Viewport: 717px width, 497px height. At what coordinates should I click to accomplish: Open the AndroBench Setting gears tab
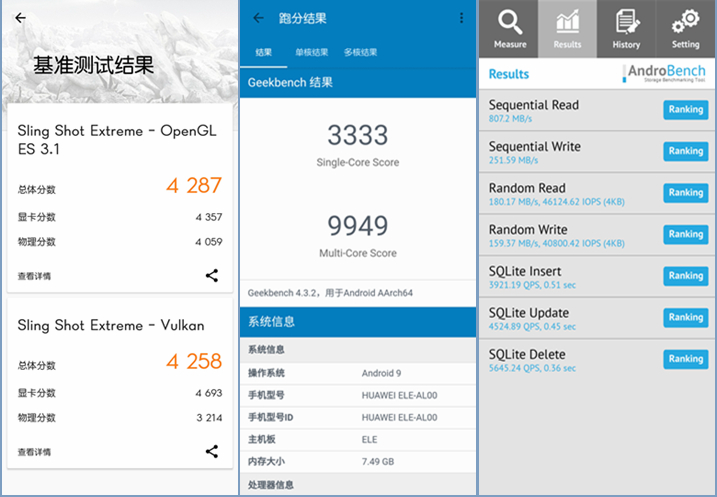point(685,29)
